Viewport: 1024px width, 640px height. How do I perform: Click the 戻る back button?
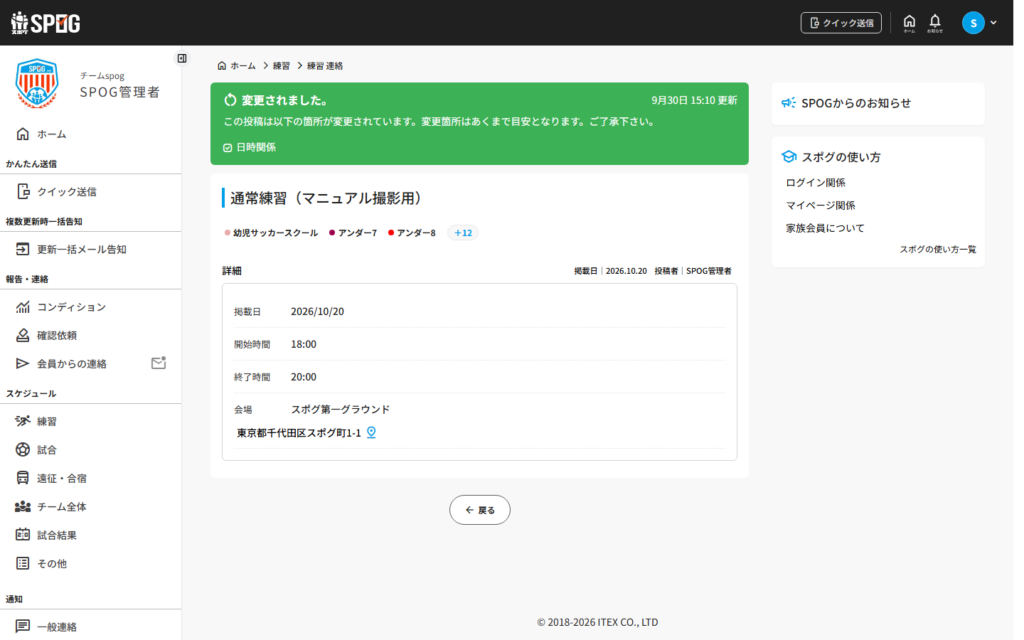pyautogui.click(x=480, y=510)
